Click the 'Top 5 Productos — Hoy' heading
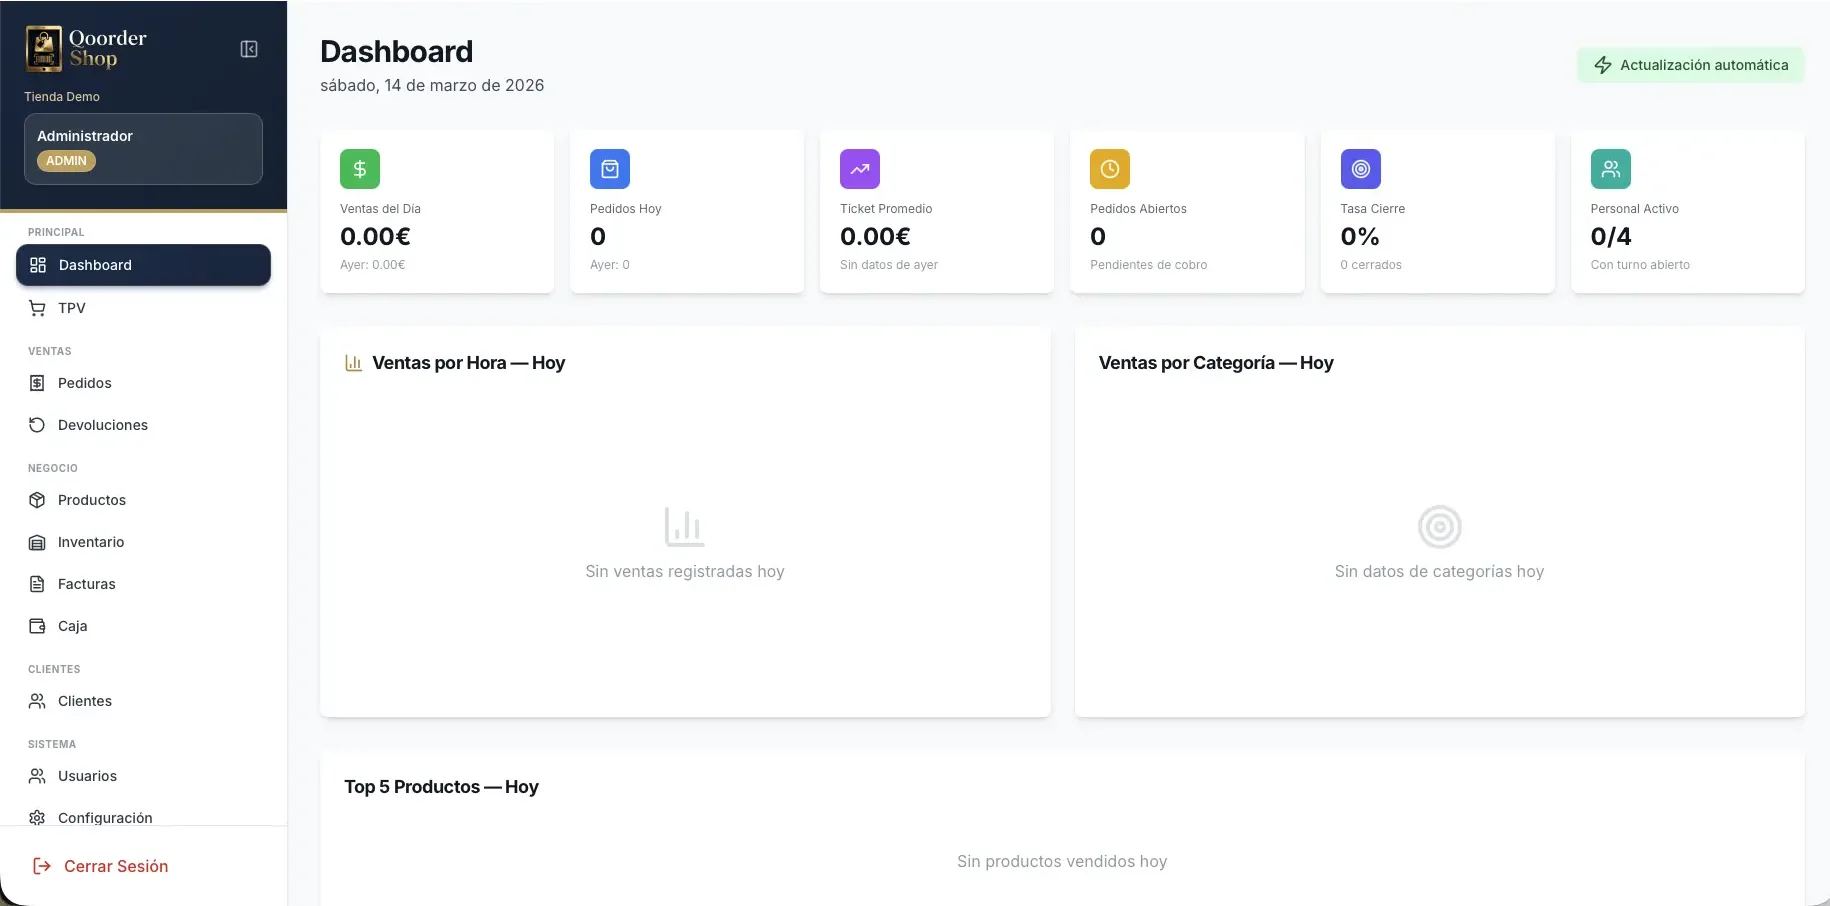1830x906 pixels. pos(441,787)
